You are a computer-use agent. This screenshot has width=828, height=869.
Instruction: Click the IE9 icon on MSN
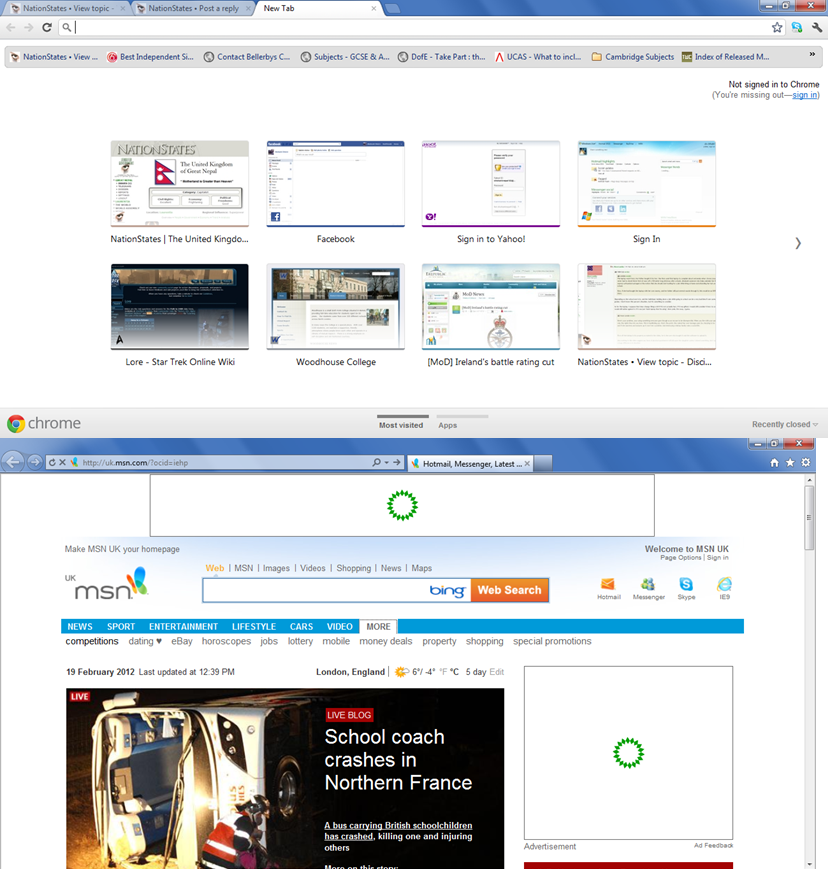(x=724, y=588)
